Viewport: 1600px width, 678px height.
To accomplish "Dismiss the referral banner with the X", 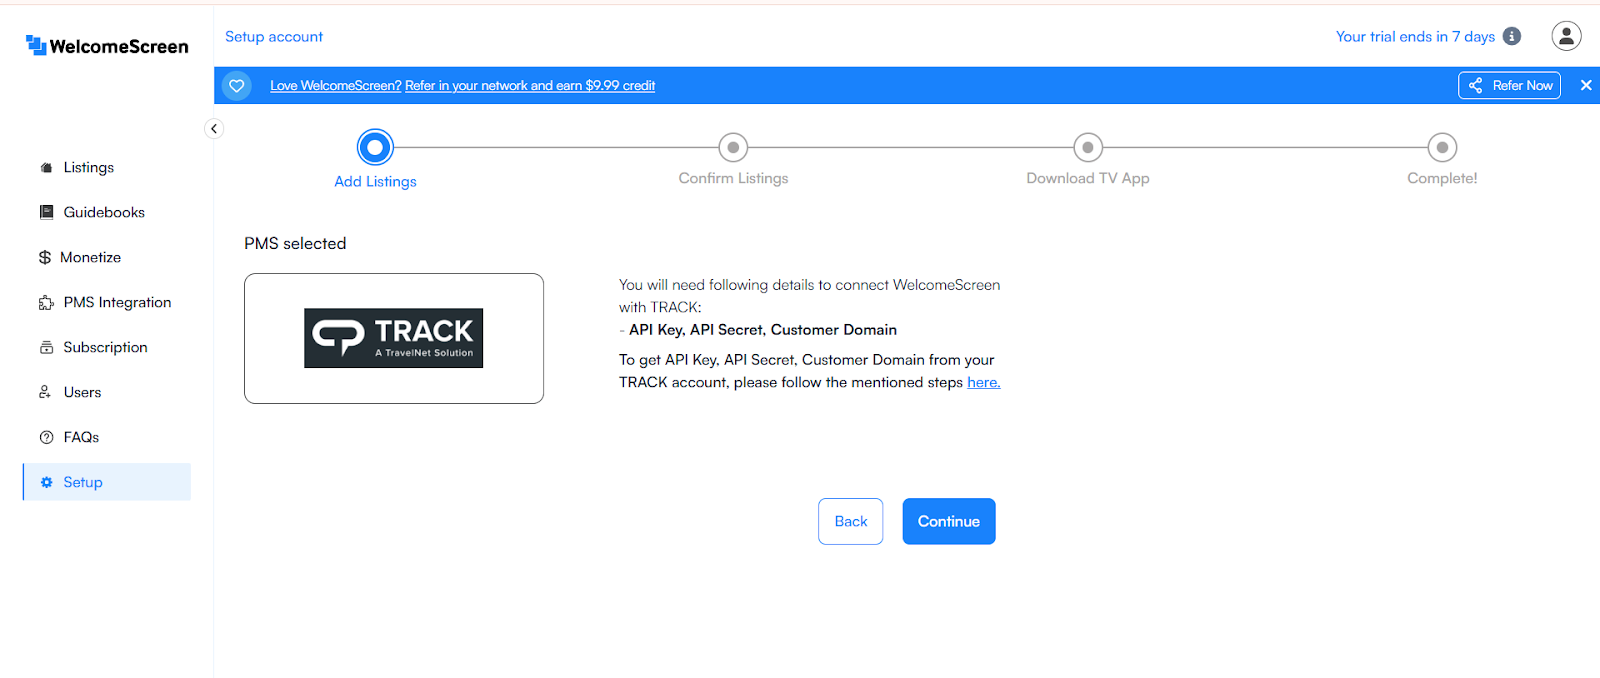I will click(1586, 86).
